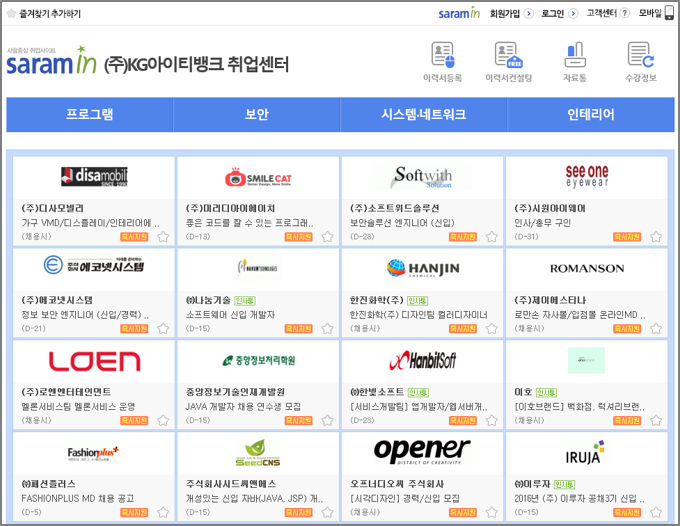Click 즉시지원 button for 이루자
680x526 pixels.
tap(627, 513)
